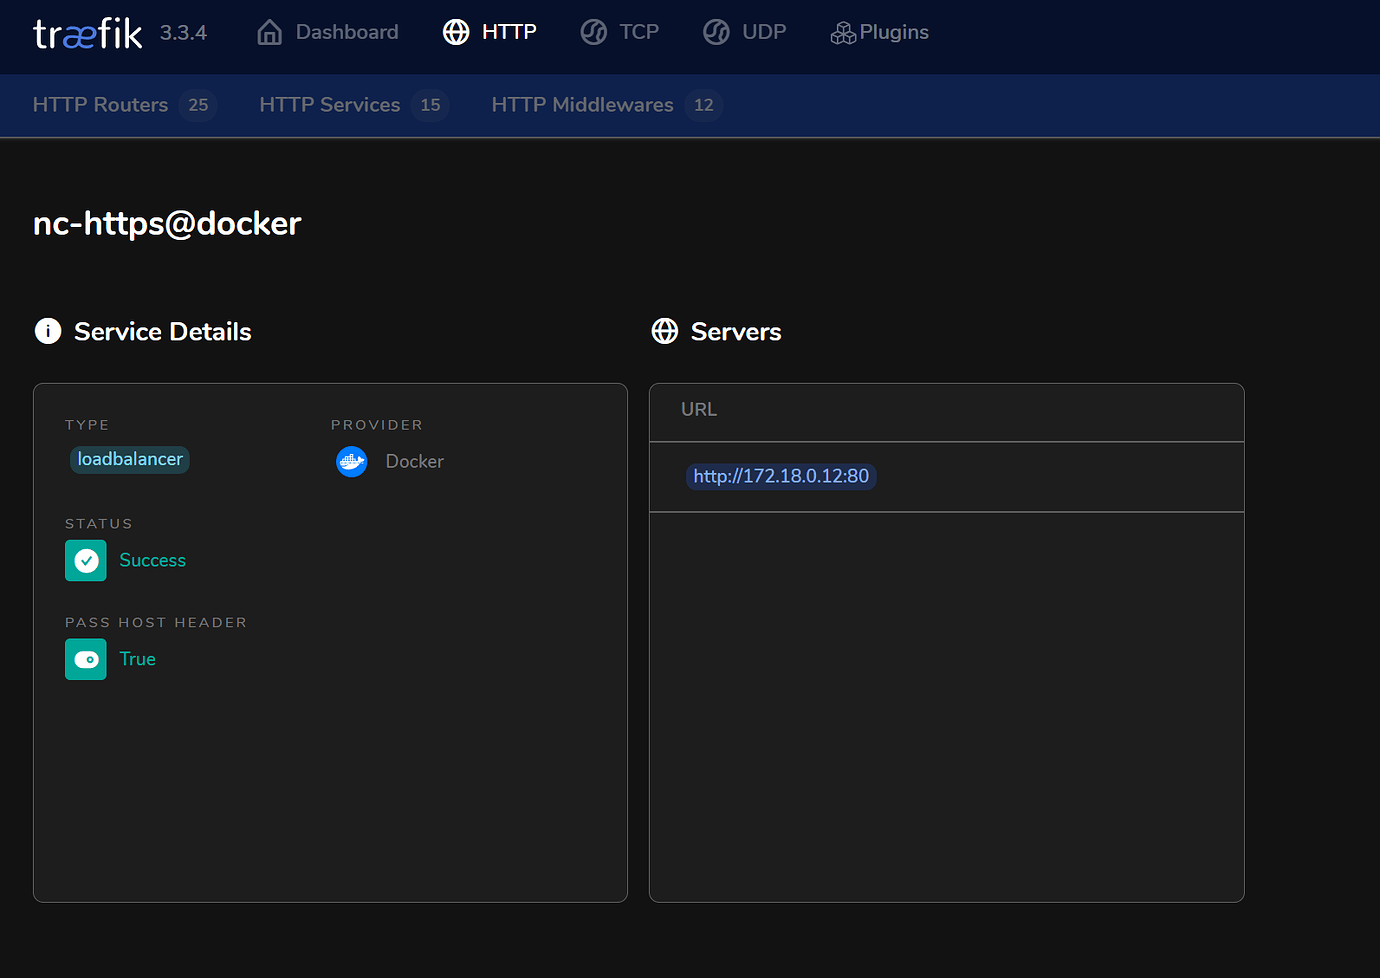Click the nc-https@docker page title
This screenshot has height=978, width=1380.
pyautogui.click(x=166, y=223)
